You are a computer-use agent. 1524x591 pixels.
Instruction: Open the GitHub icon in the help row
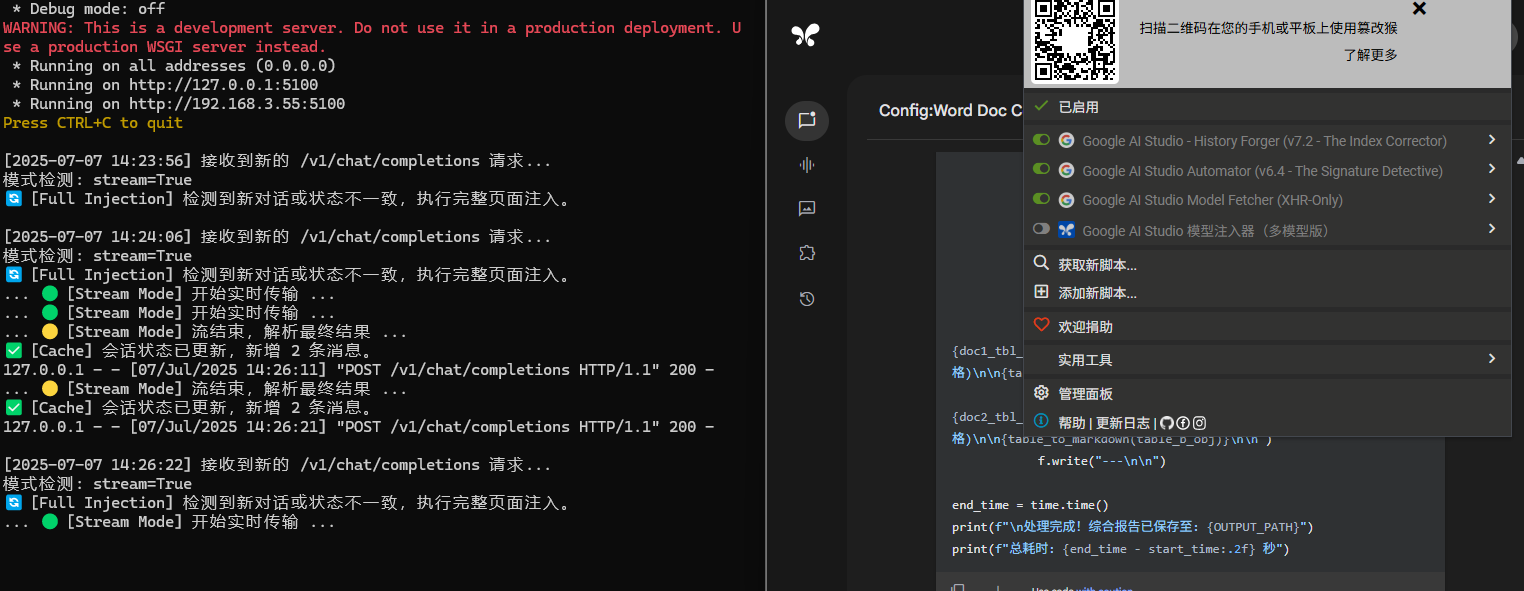click(1167, 423)
